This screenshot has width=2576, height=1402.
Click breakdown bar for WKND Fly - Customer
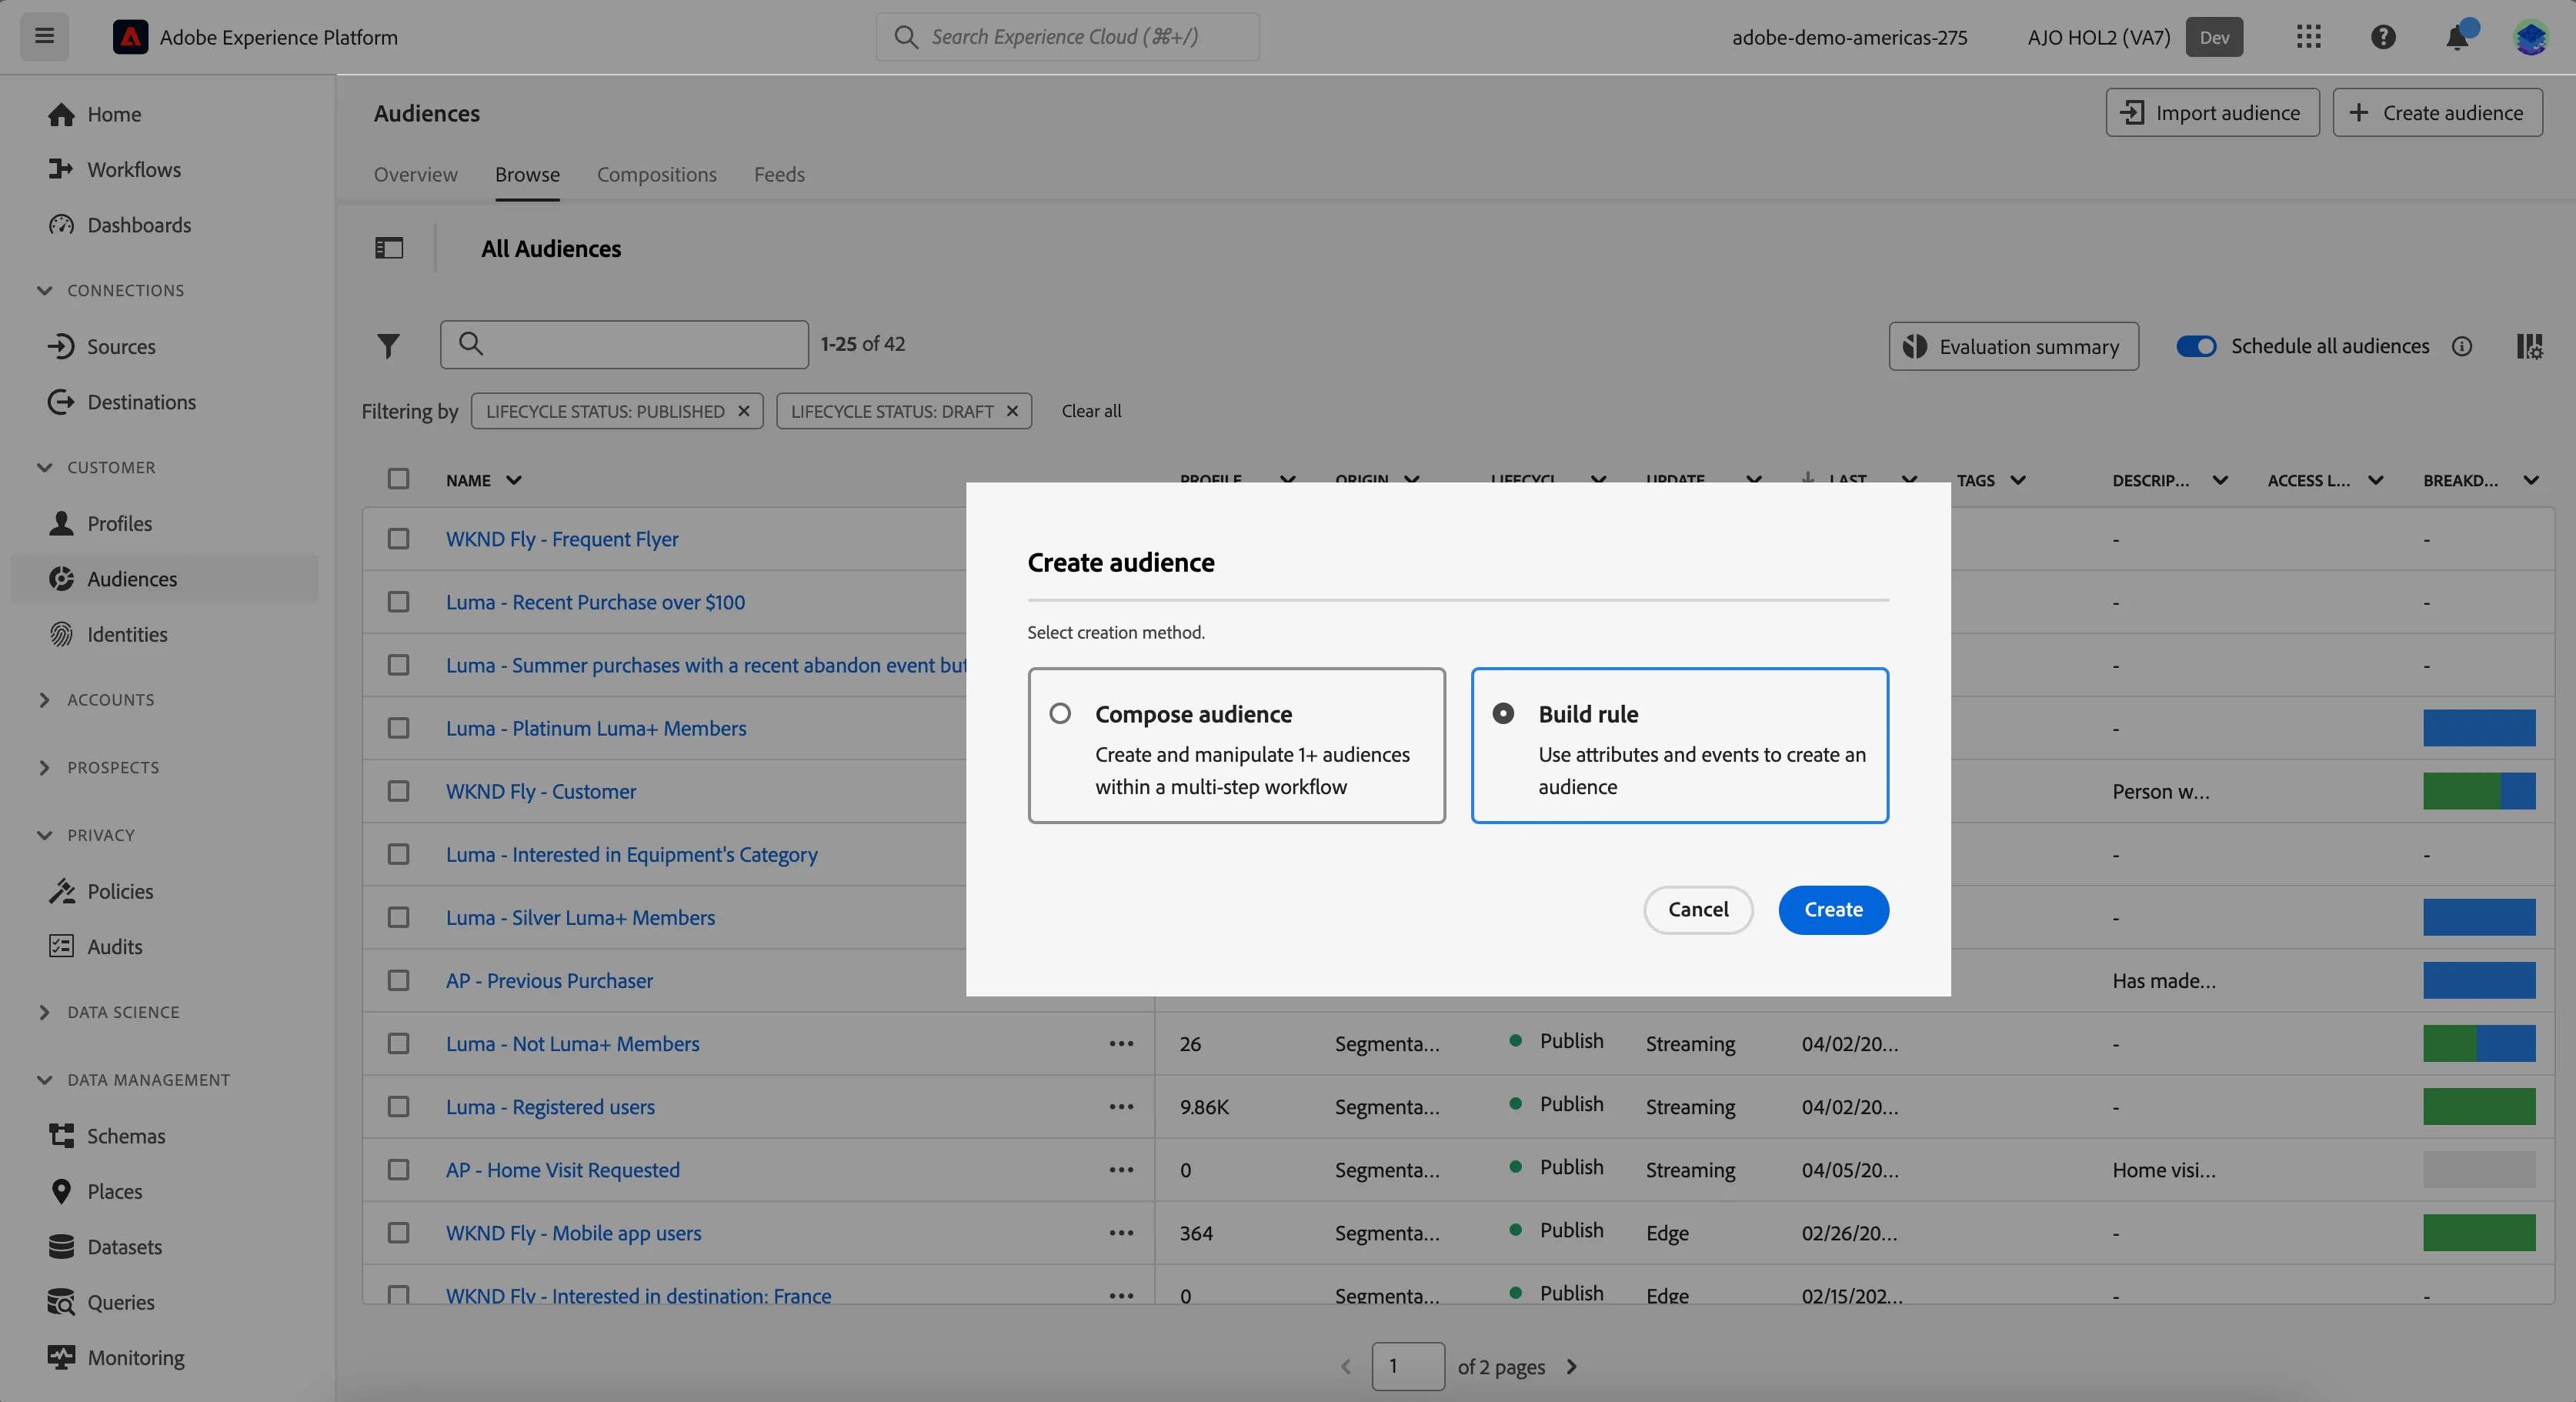pyautogui.click(x=2479, y=791)
